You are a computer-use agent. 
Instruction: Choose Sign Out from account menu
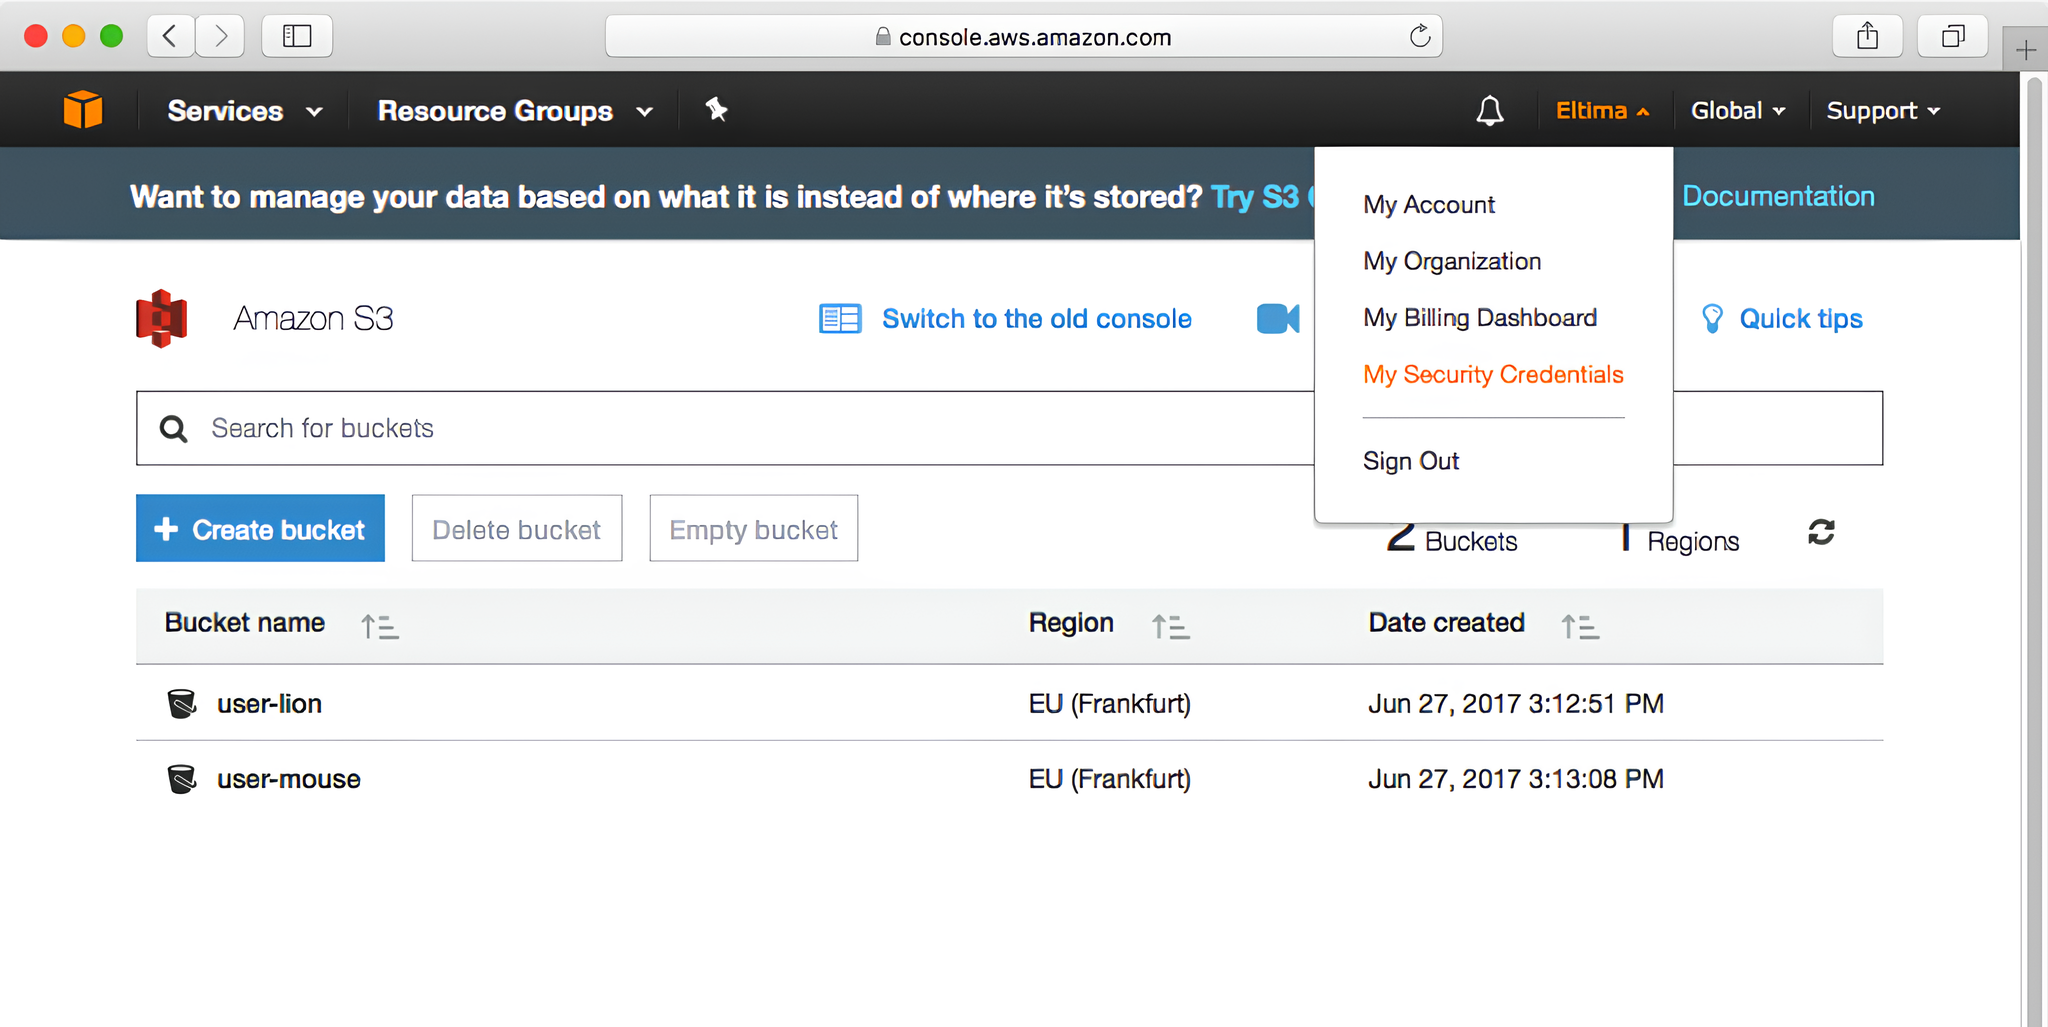1410,461
